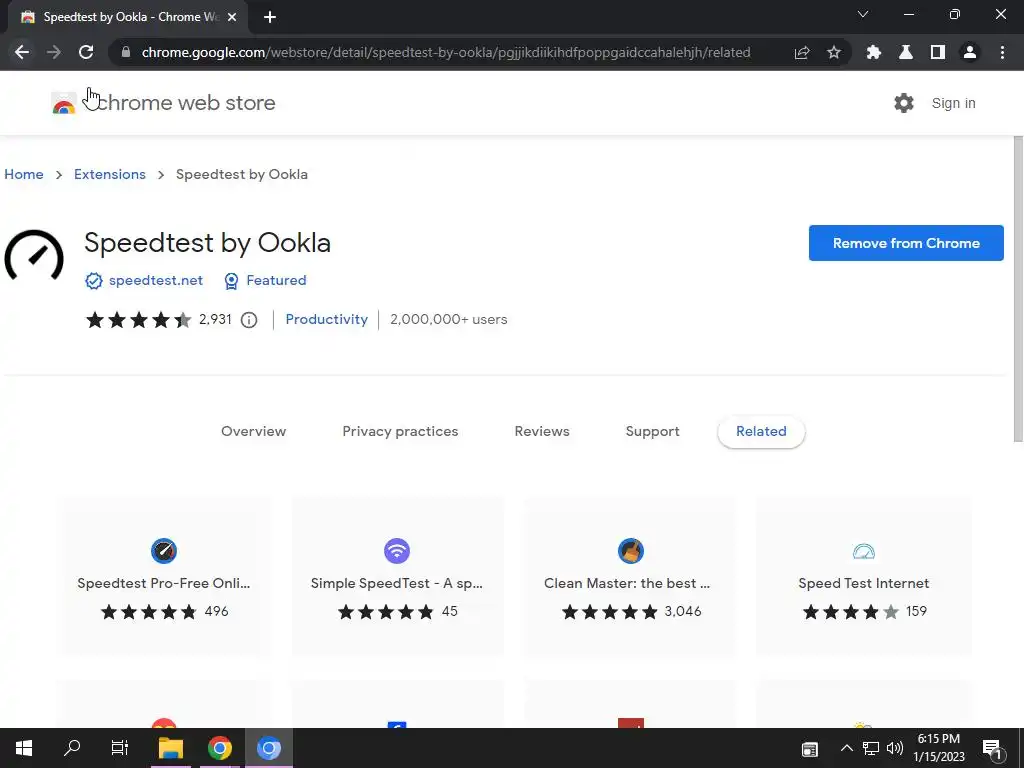Go to Home breadcrumb
Screen dimensions: 1024x768
click(x=24, y=174)
